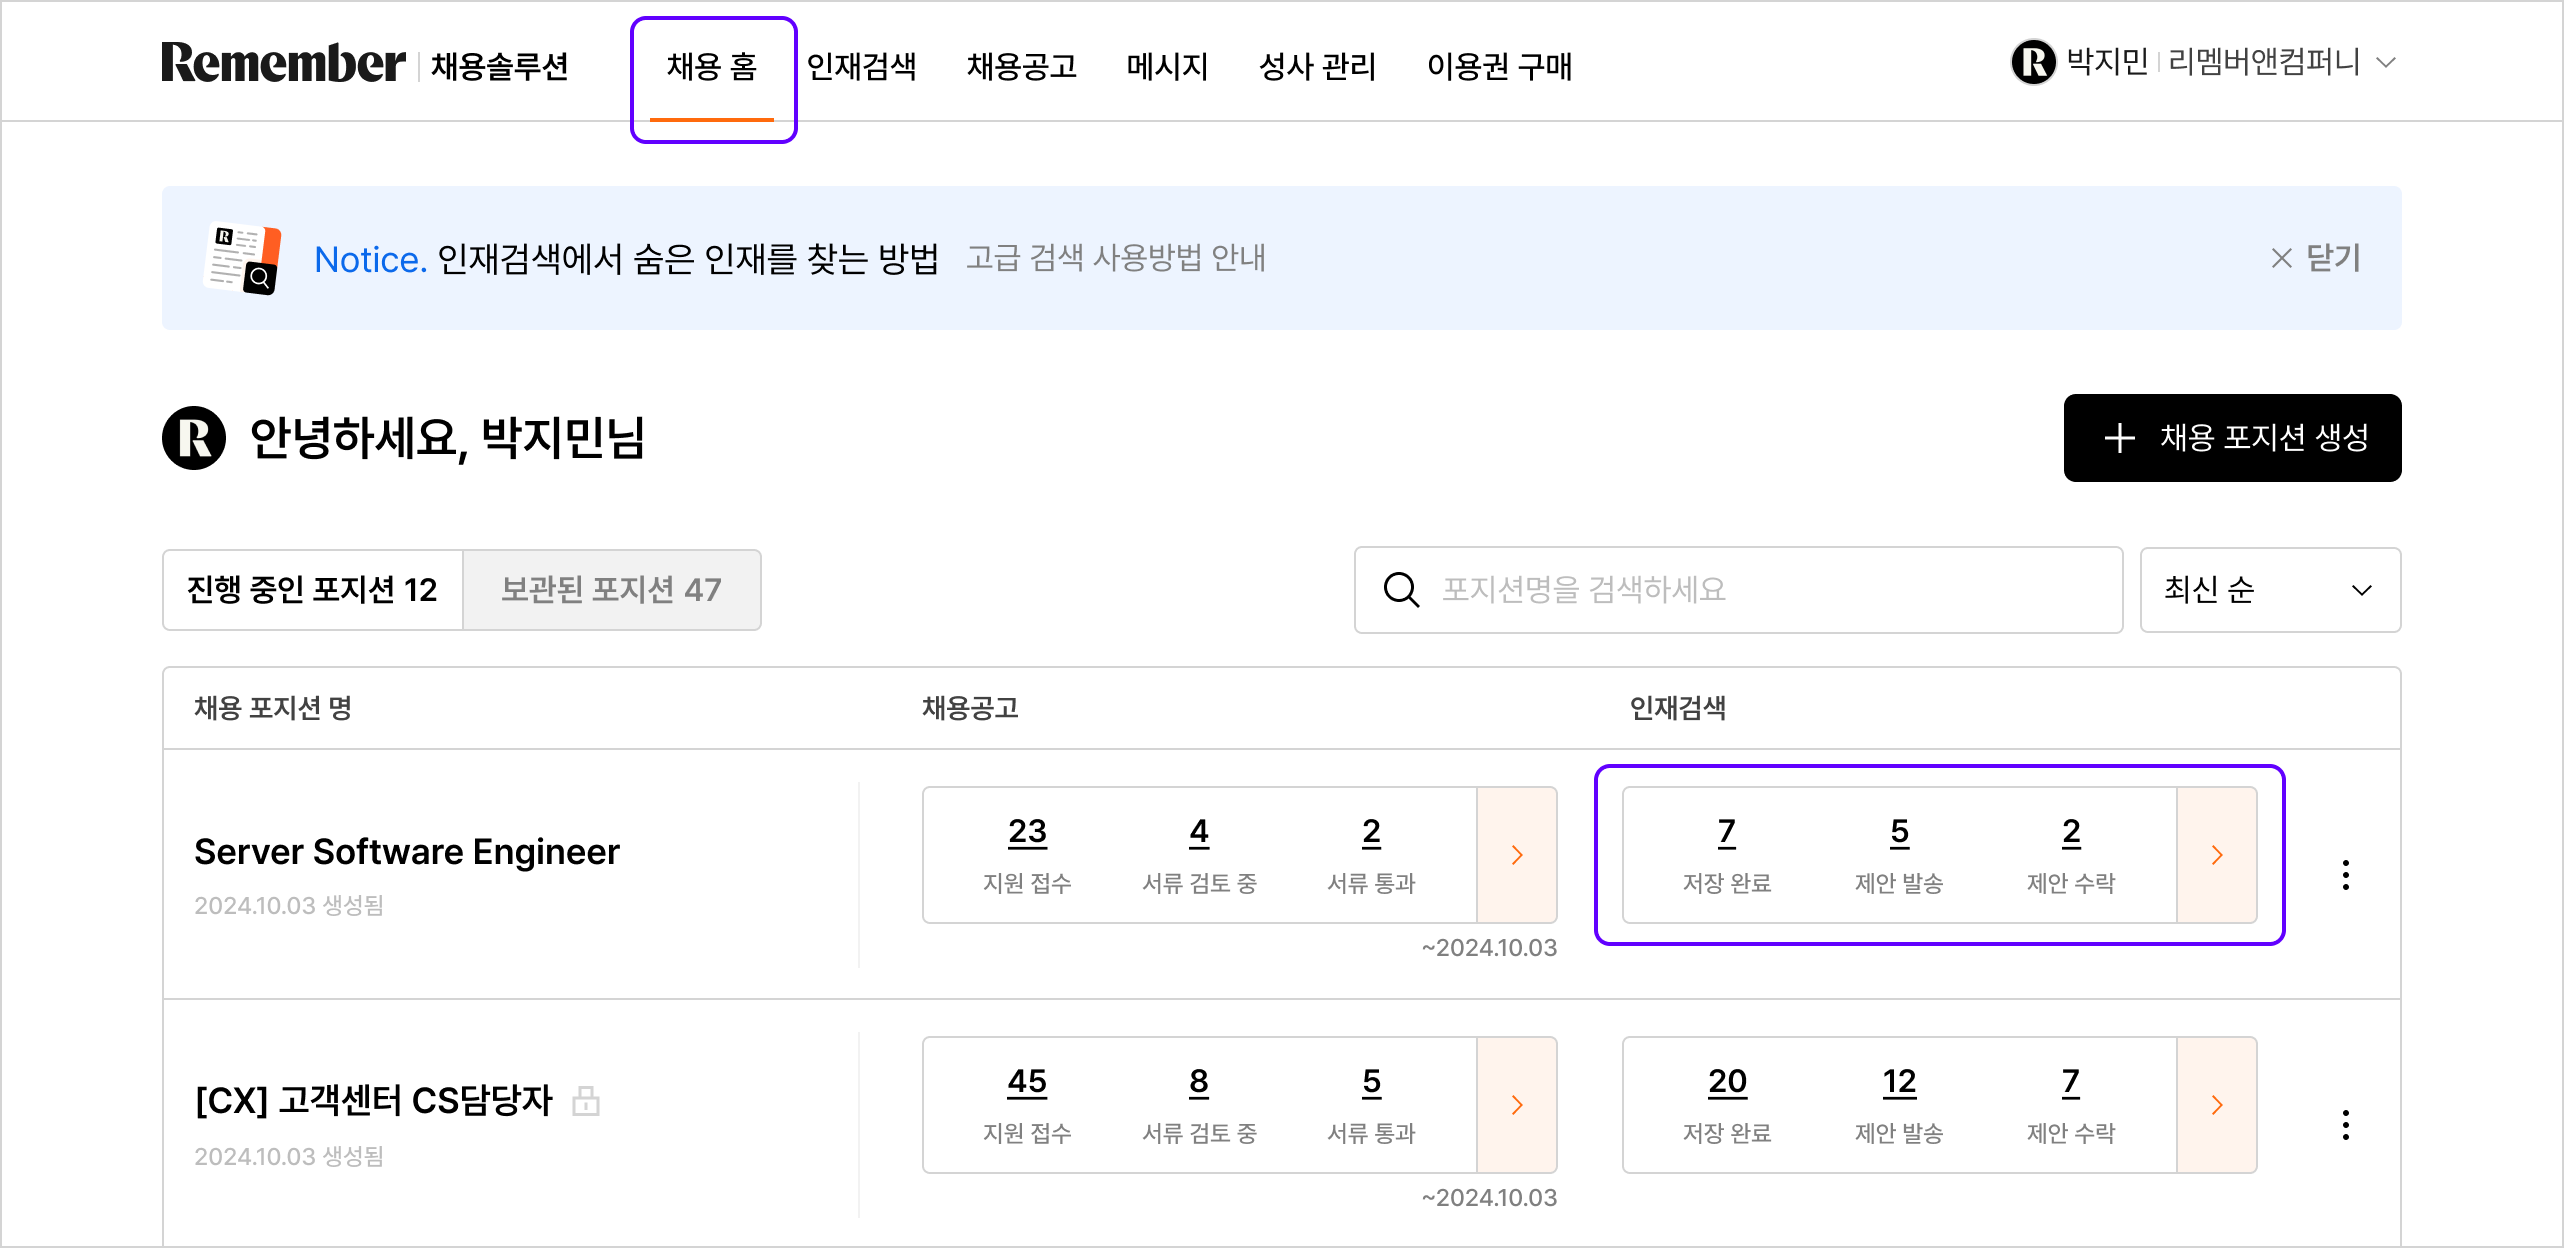Click the round R avatar beside greeting
2564x1248 pixels.
tap(194, 438)
